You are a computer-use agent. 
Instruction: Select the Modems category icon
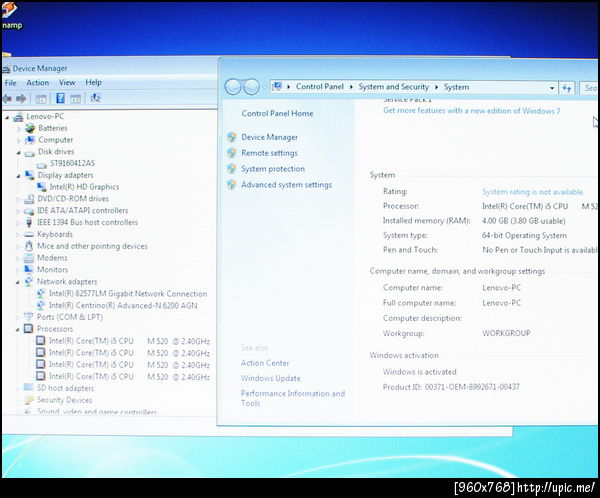[29, 258]
